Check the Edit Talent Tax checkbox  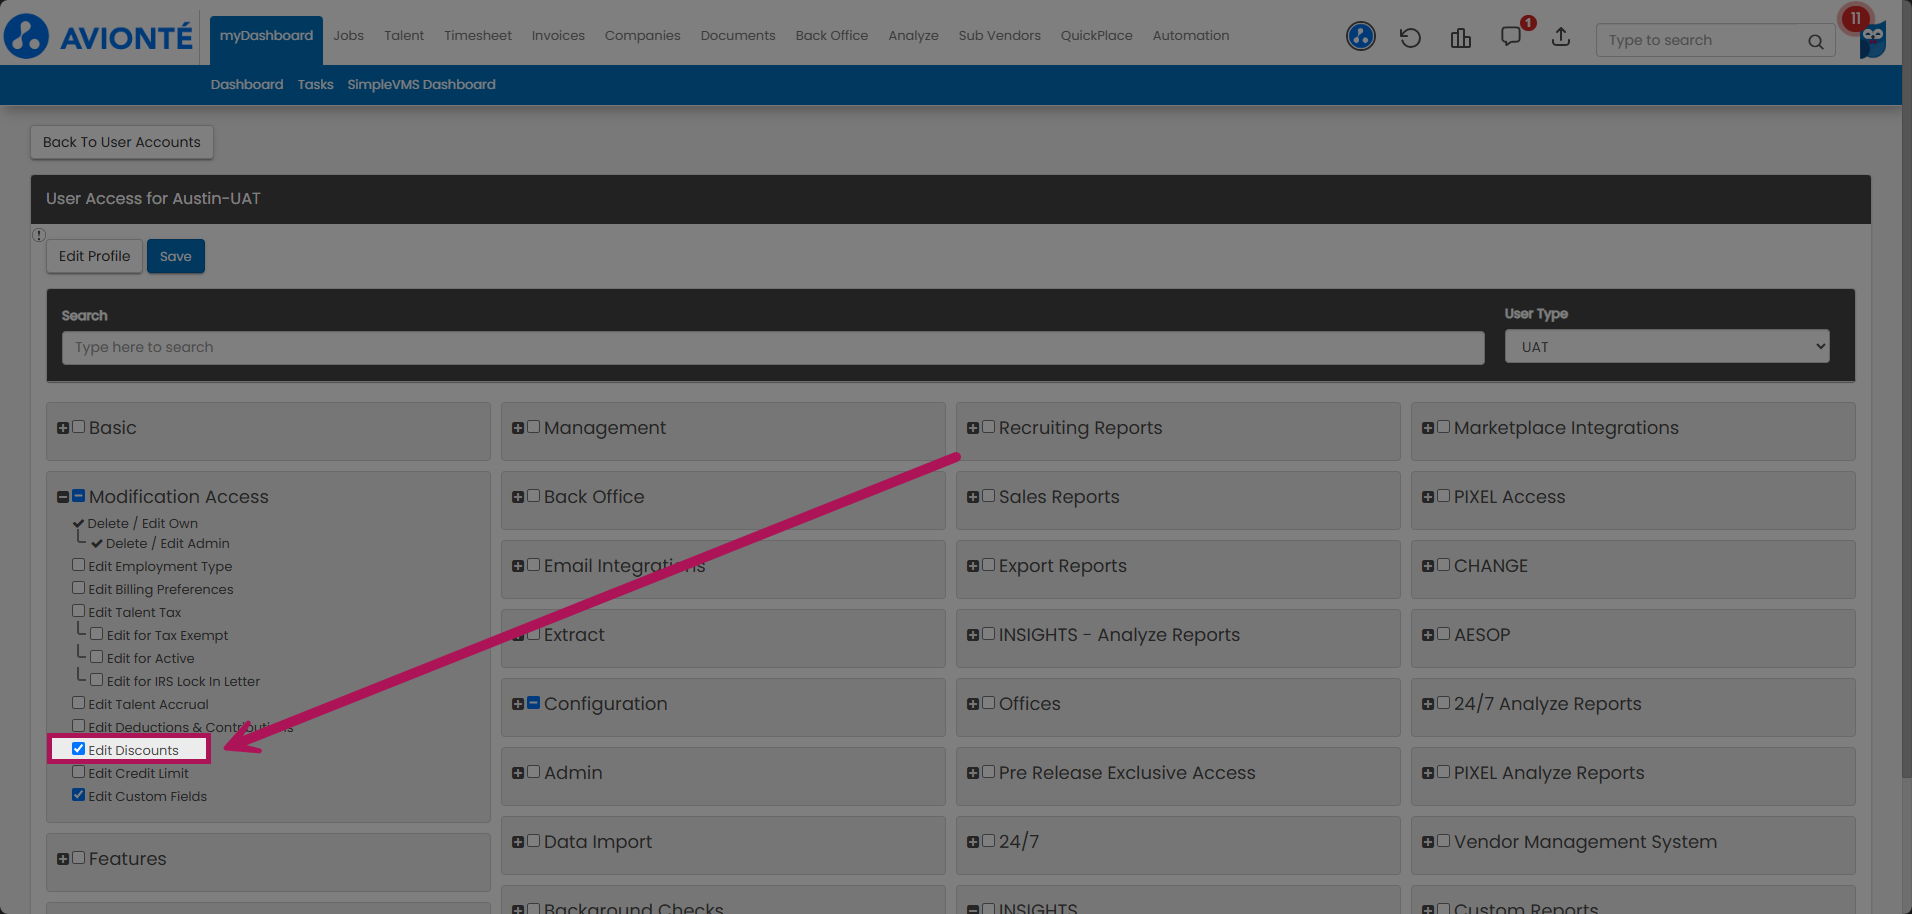(x=78, y=611)
